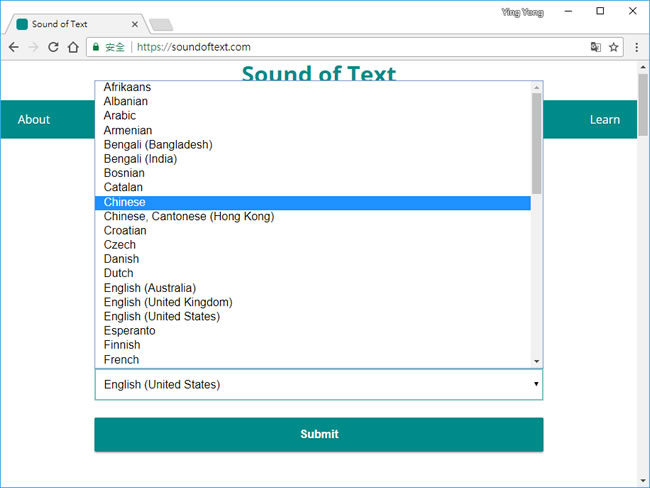
Task: Maximize the Chrome window
Action: pyautogui.click(x=600, y=11)
